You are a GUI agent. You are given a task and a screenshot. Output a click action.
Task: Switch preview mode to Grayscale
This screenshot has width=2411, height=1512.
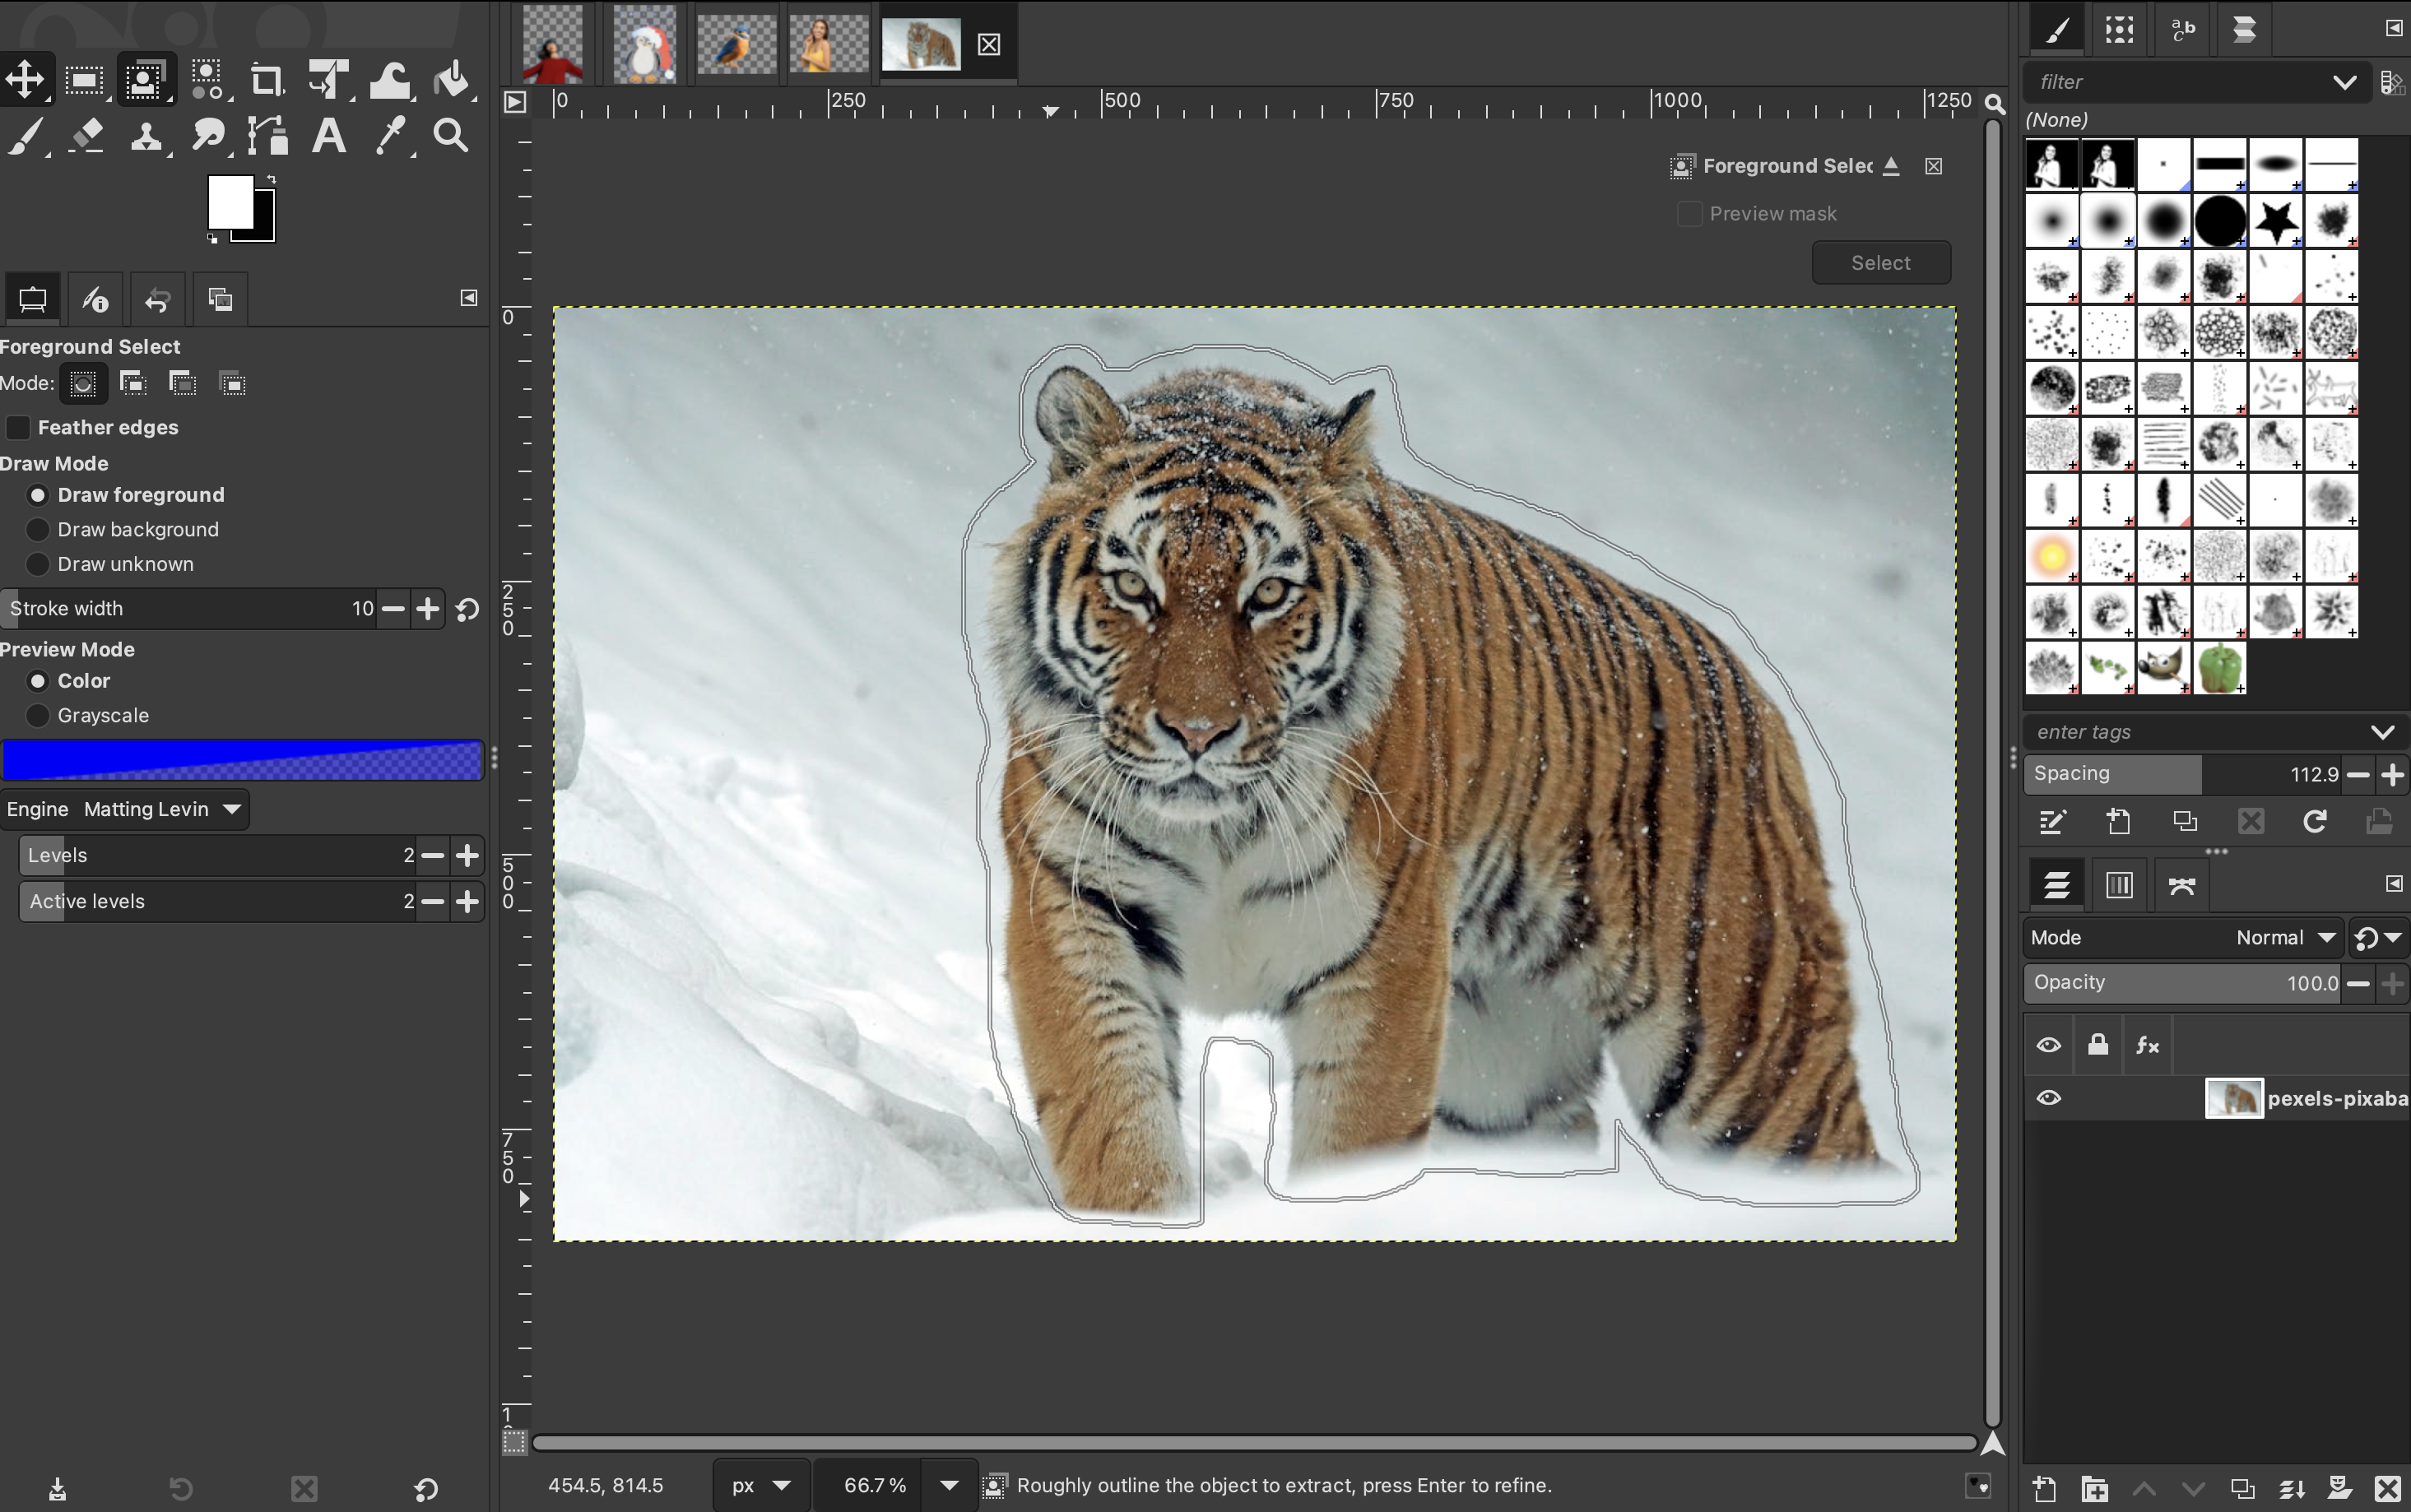click(x=38, y=715)
